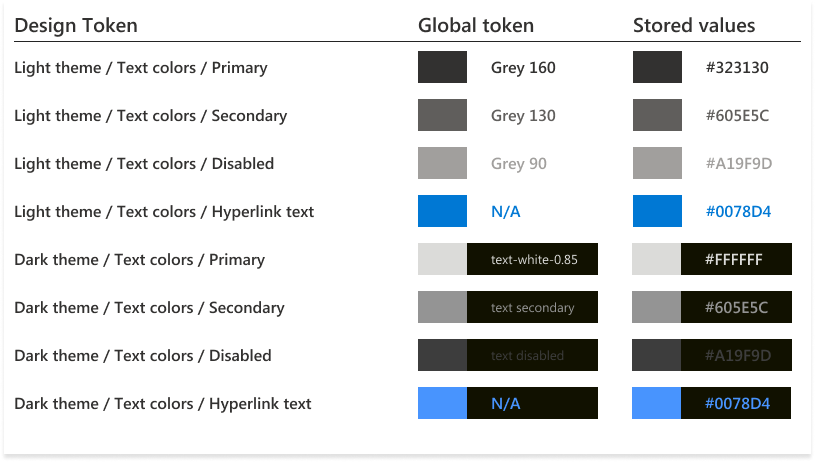815x462 pixels.
Task: Pick the Grey 90 global token swatch
Action: (442, 163)
